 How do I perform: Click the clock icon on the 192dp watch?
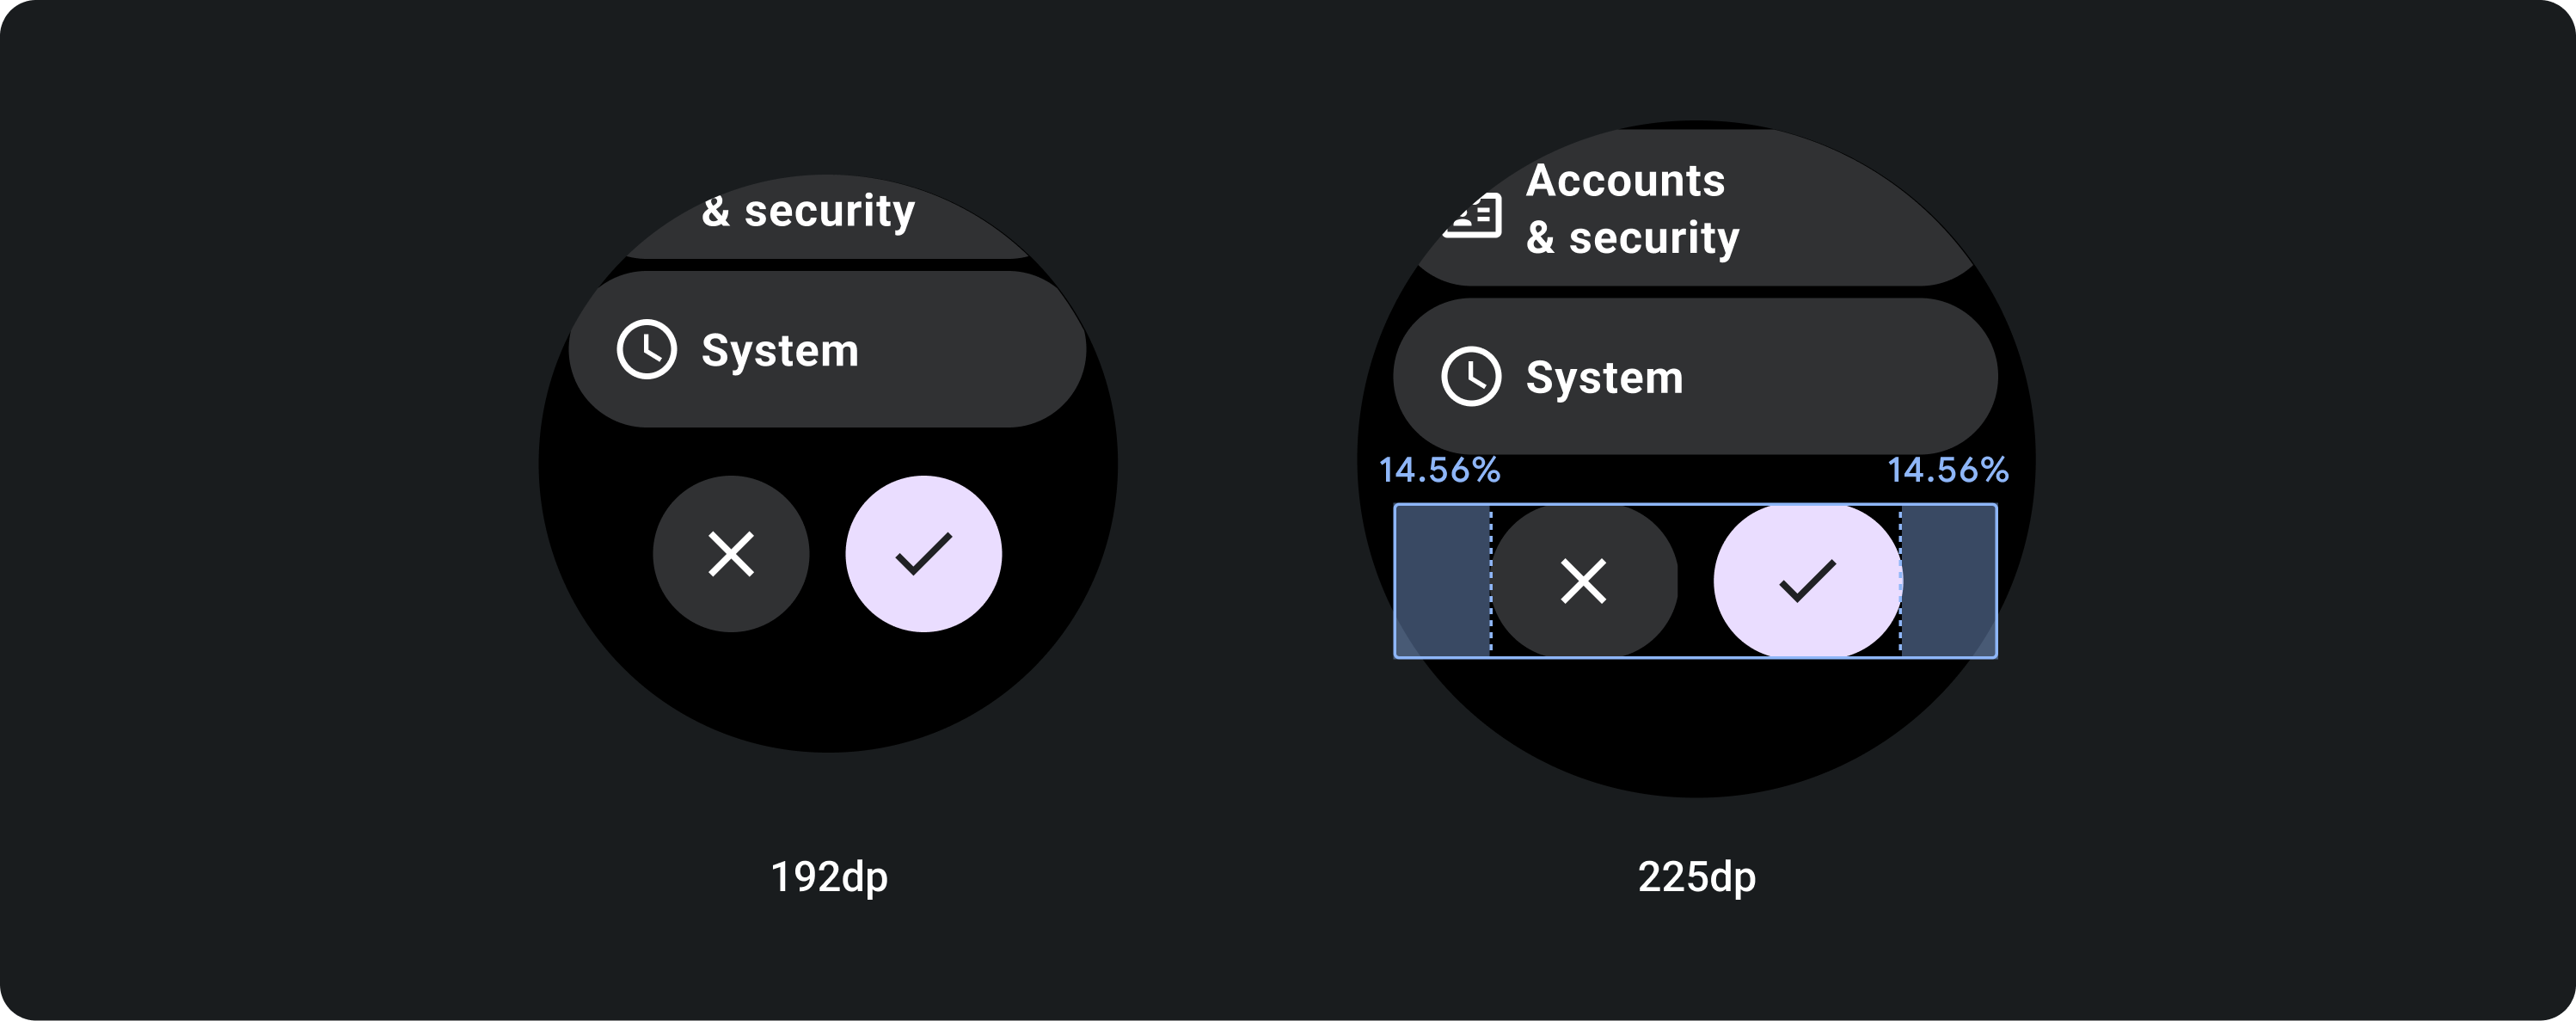646,350
